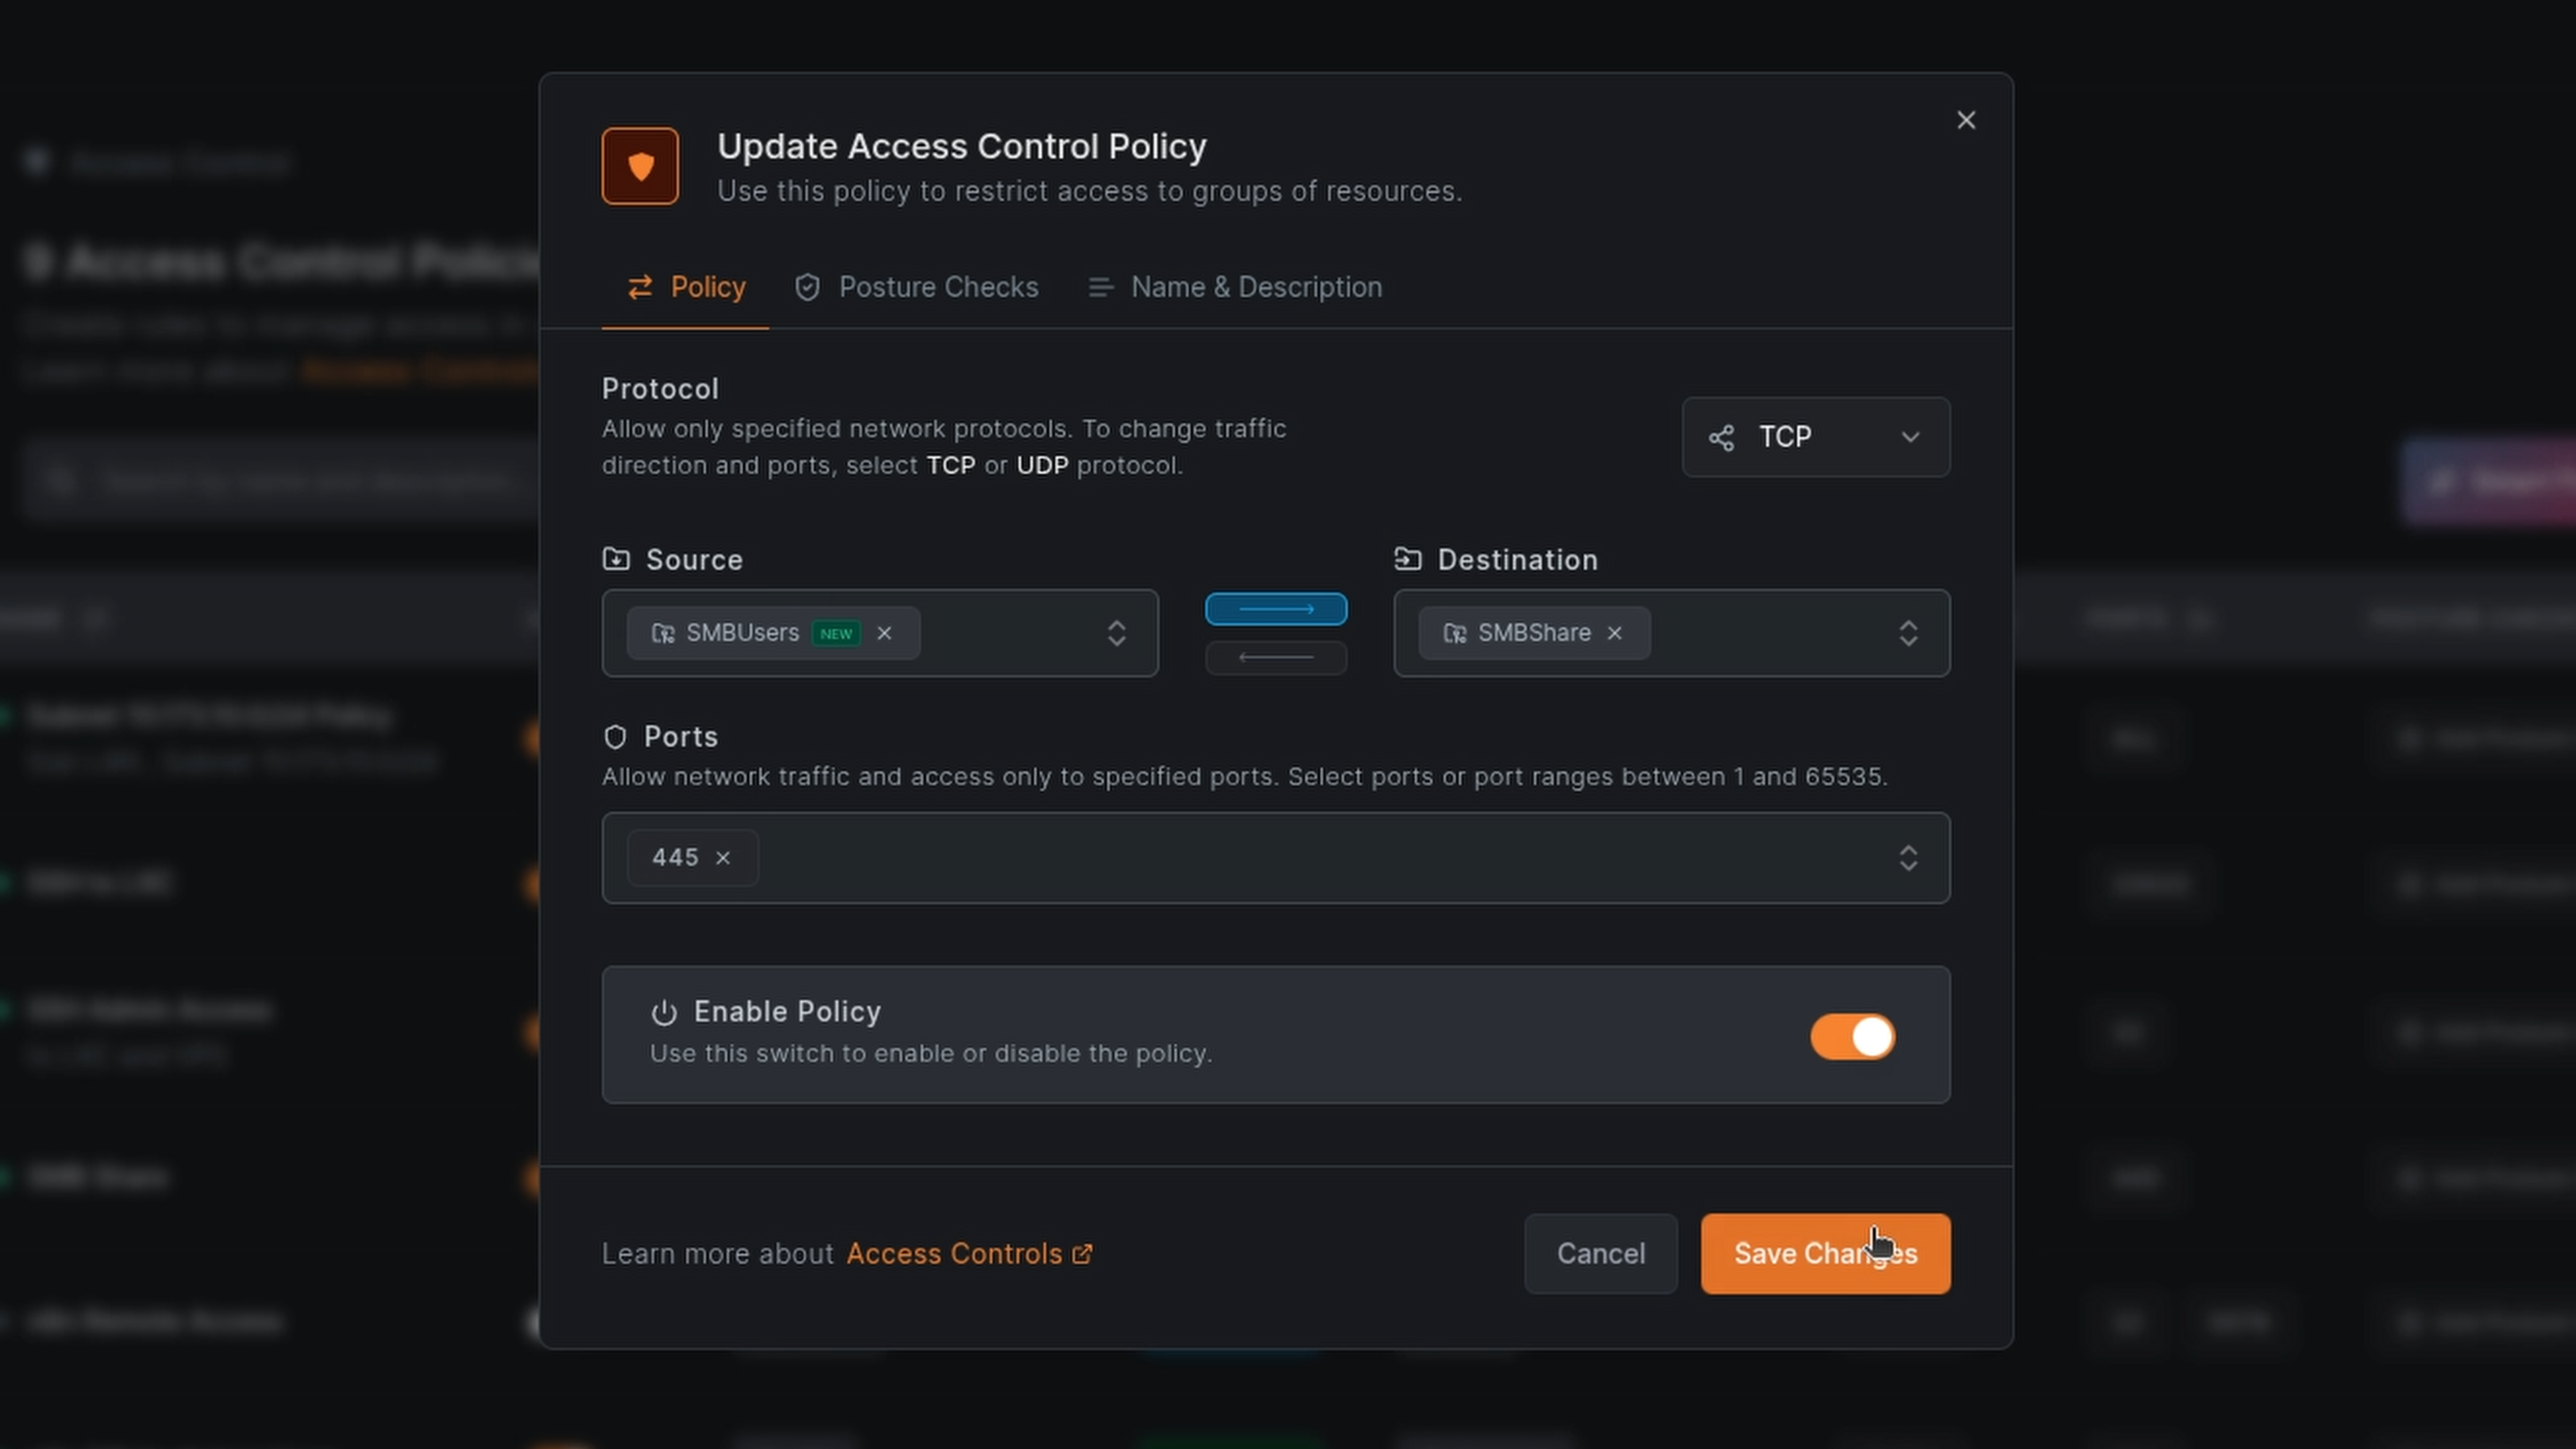
Task: Select the source-to-destination direction arrow
Action: click(1275, 609)
